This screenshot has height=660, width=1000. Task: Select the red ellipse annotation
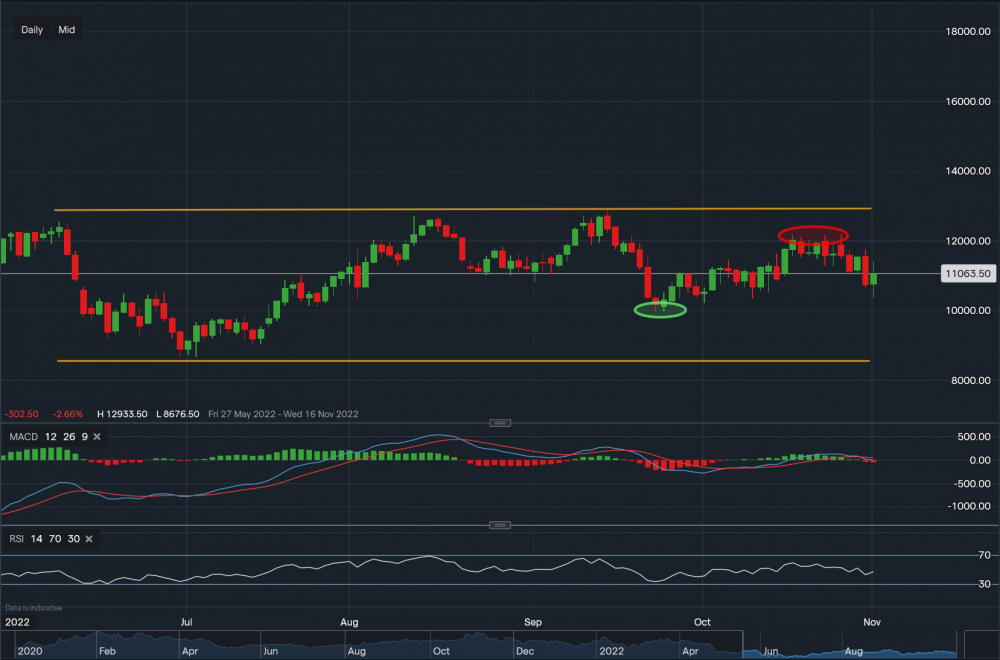click(x=814, y=234)
